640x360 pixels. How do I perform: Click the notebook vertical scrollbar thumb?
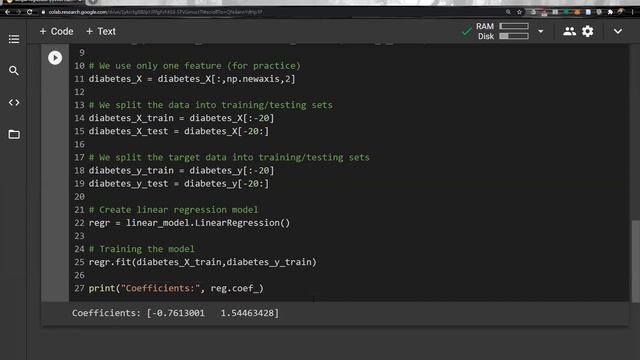tap(636, 261)
